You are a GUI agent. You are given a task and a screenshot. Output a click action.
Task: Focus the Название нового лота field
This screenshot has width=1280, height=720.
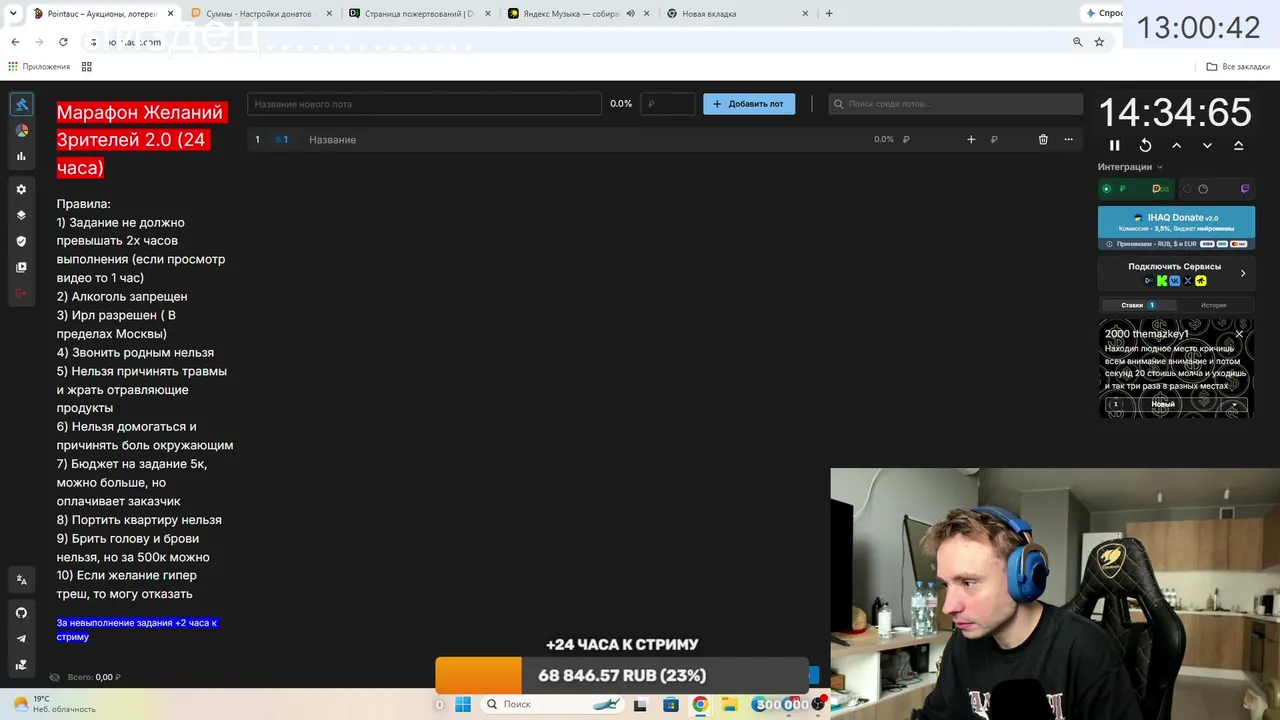click(424, 104)
